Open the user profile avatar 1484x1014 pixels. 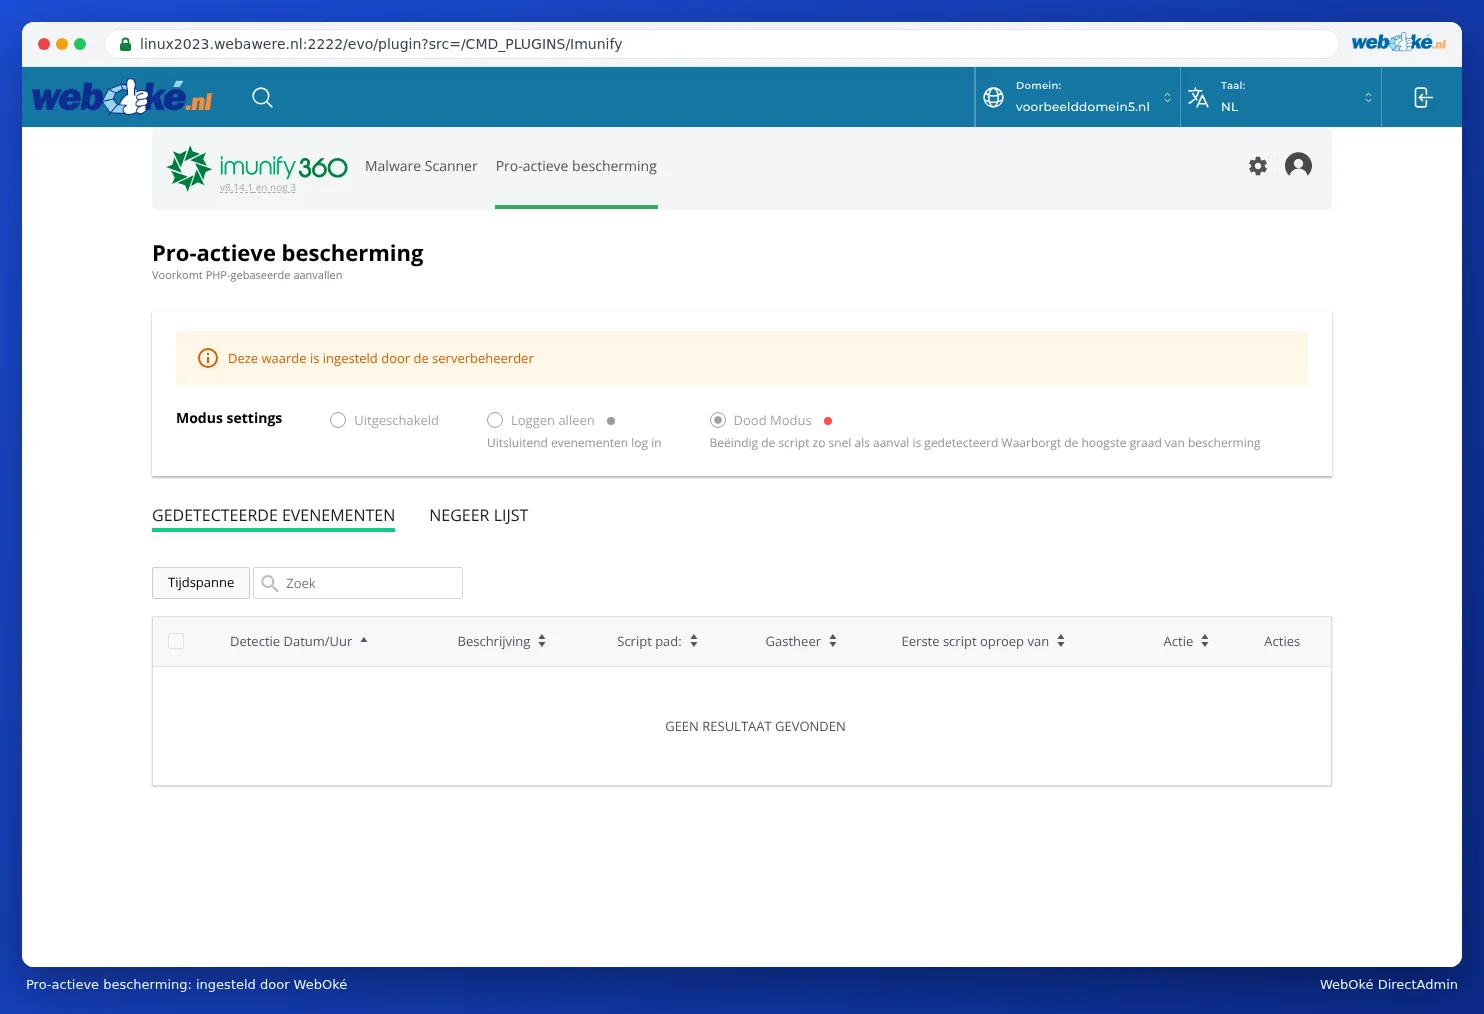(1298, 165)
